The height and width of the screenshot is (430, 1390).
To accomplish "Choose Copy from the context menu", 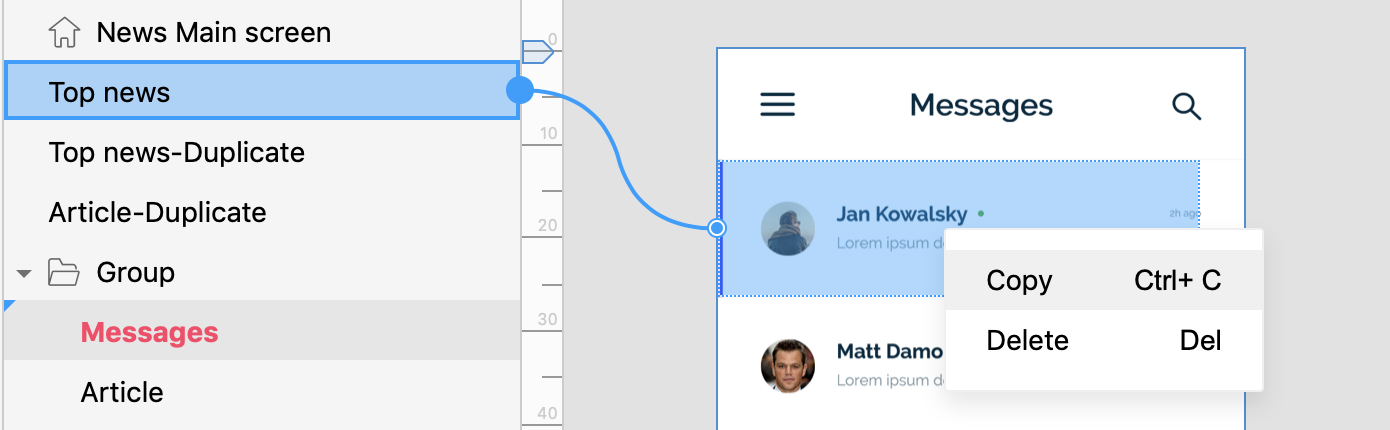I will (1104, 280).
